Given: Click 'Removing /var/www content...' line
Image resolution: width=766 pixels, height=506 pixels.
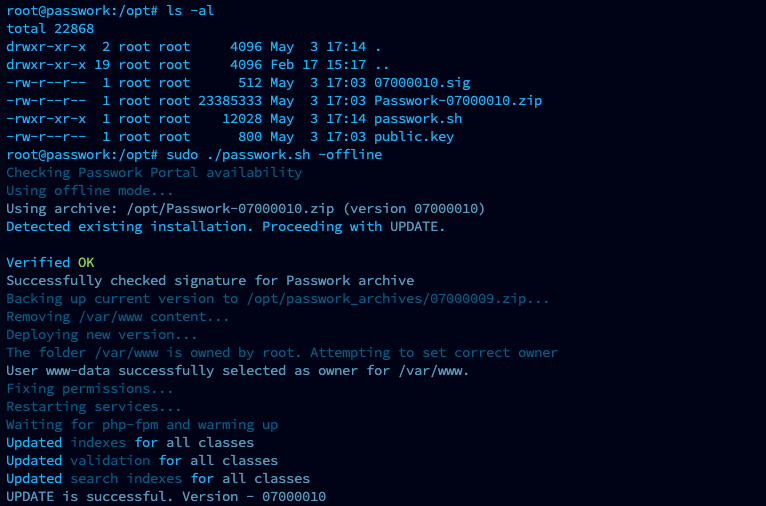Looking at the screenshot, I should [x=118, y=317].
